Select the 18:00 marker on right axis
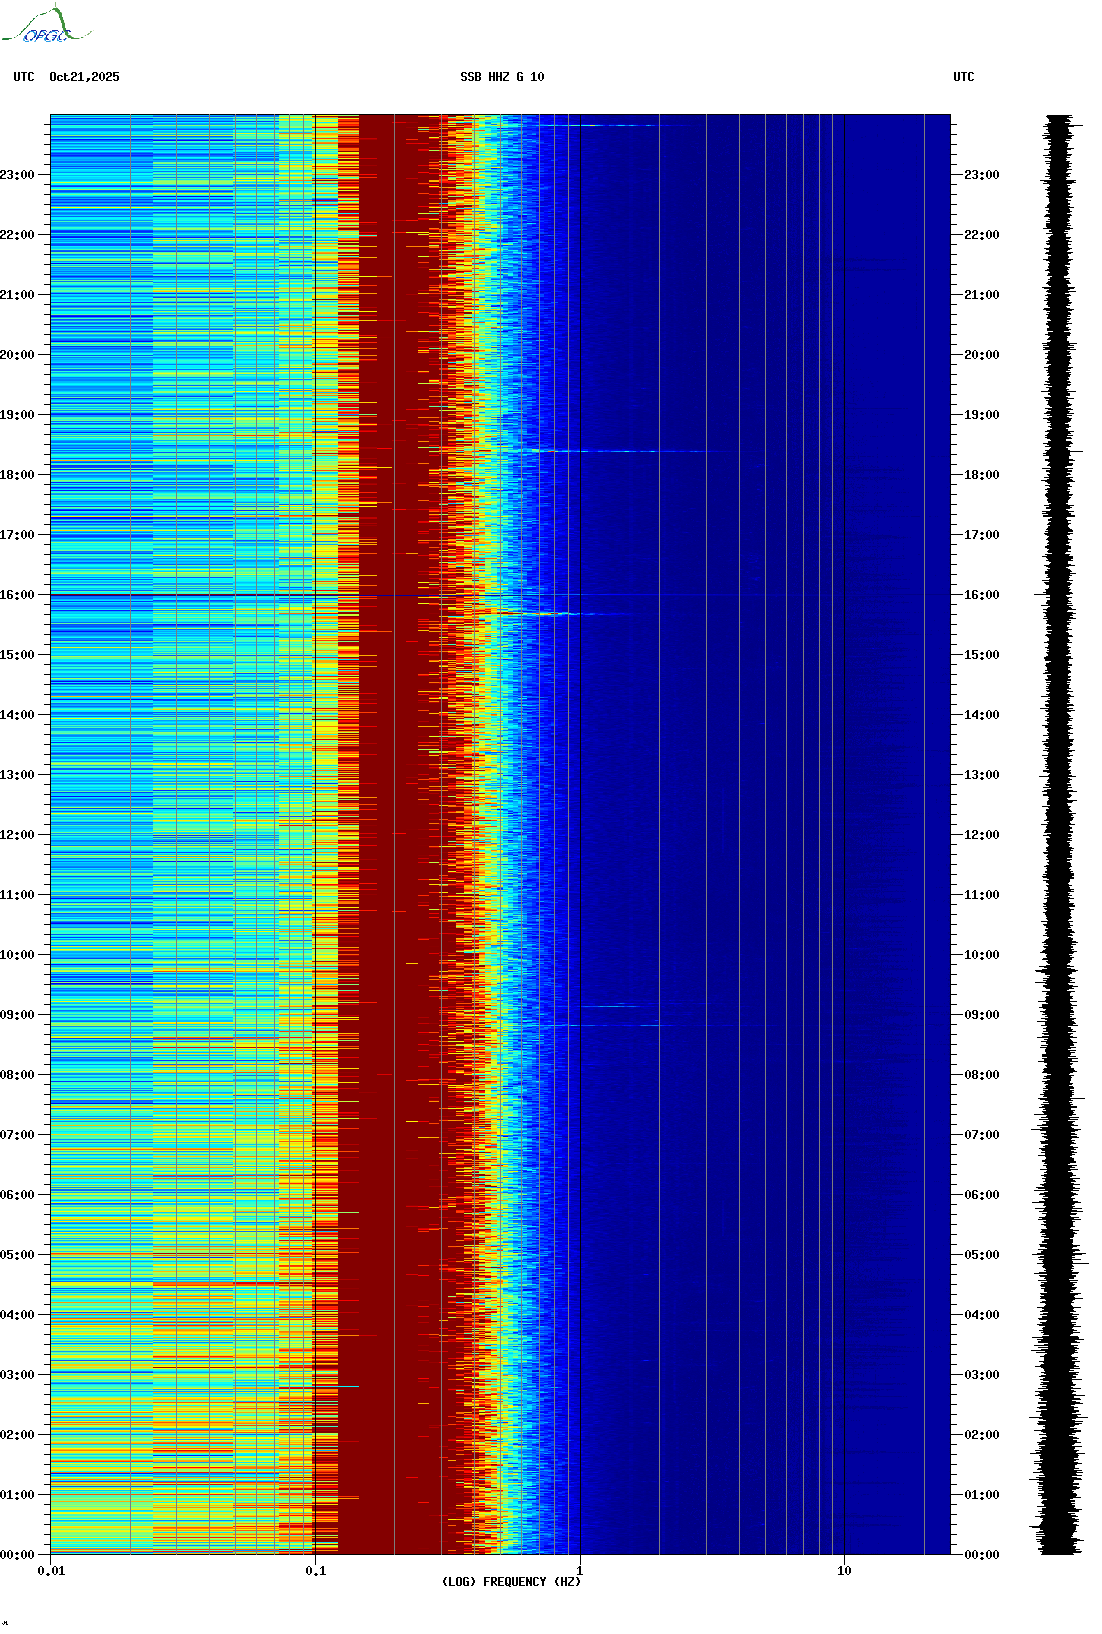The image size is (1102, 1634). 981,475
